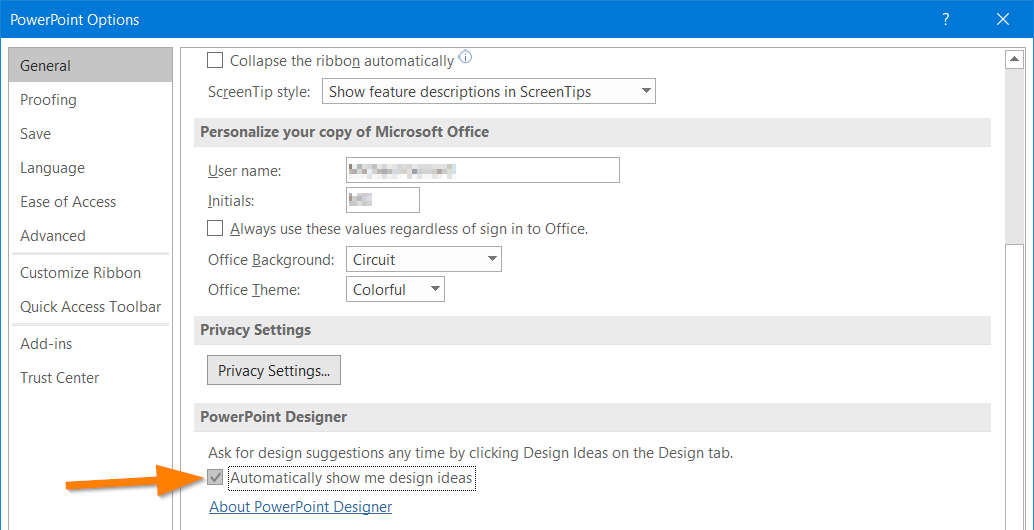Click the PowerPoint Designer section heading

point(274,417)
